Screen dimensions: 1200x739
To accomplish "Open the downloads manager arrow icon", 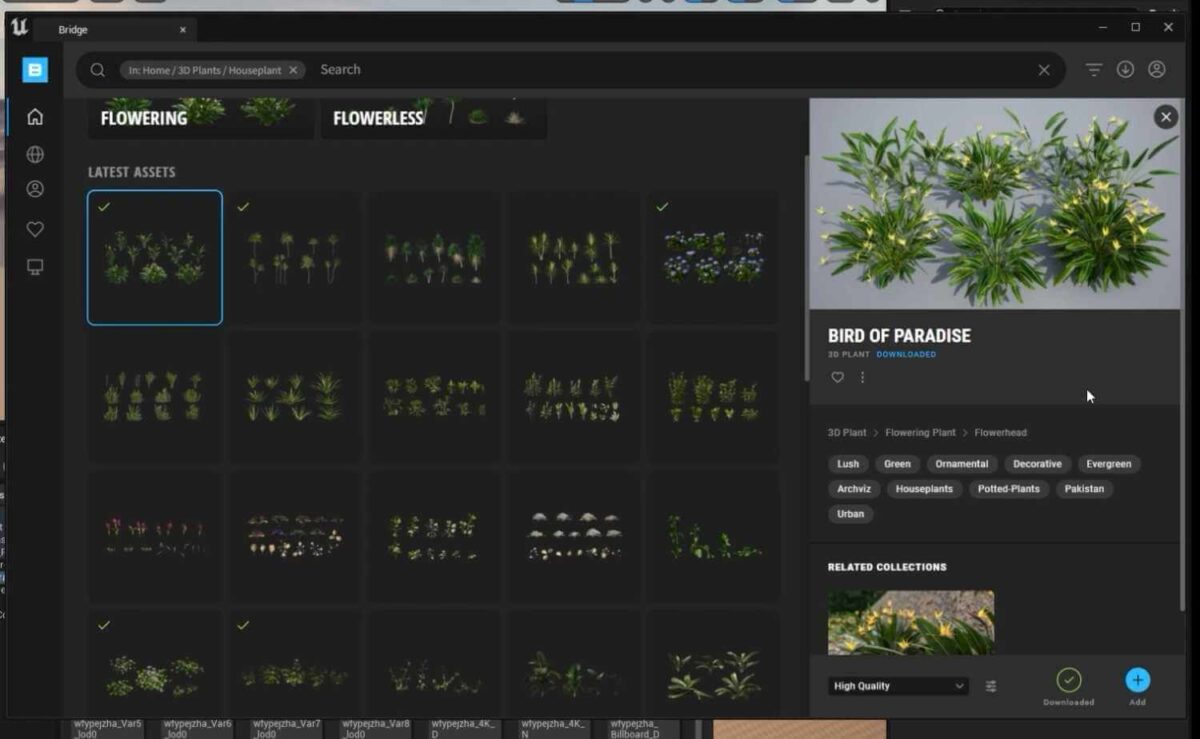I will pyautogui.click(x=1125, y=69).
